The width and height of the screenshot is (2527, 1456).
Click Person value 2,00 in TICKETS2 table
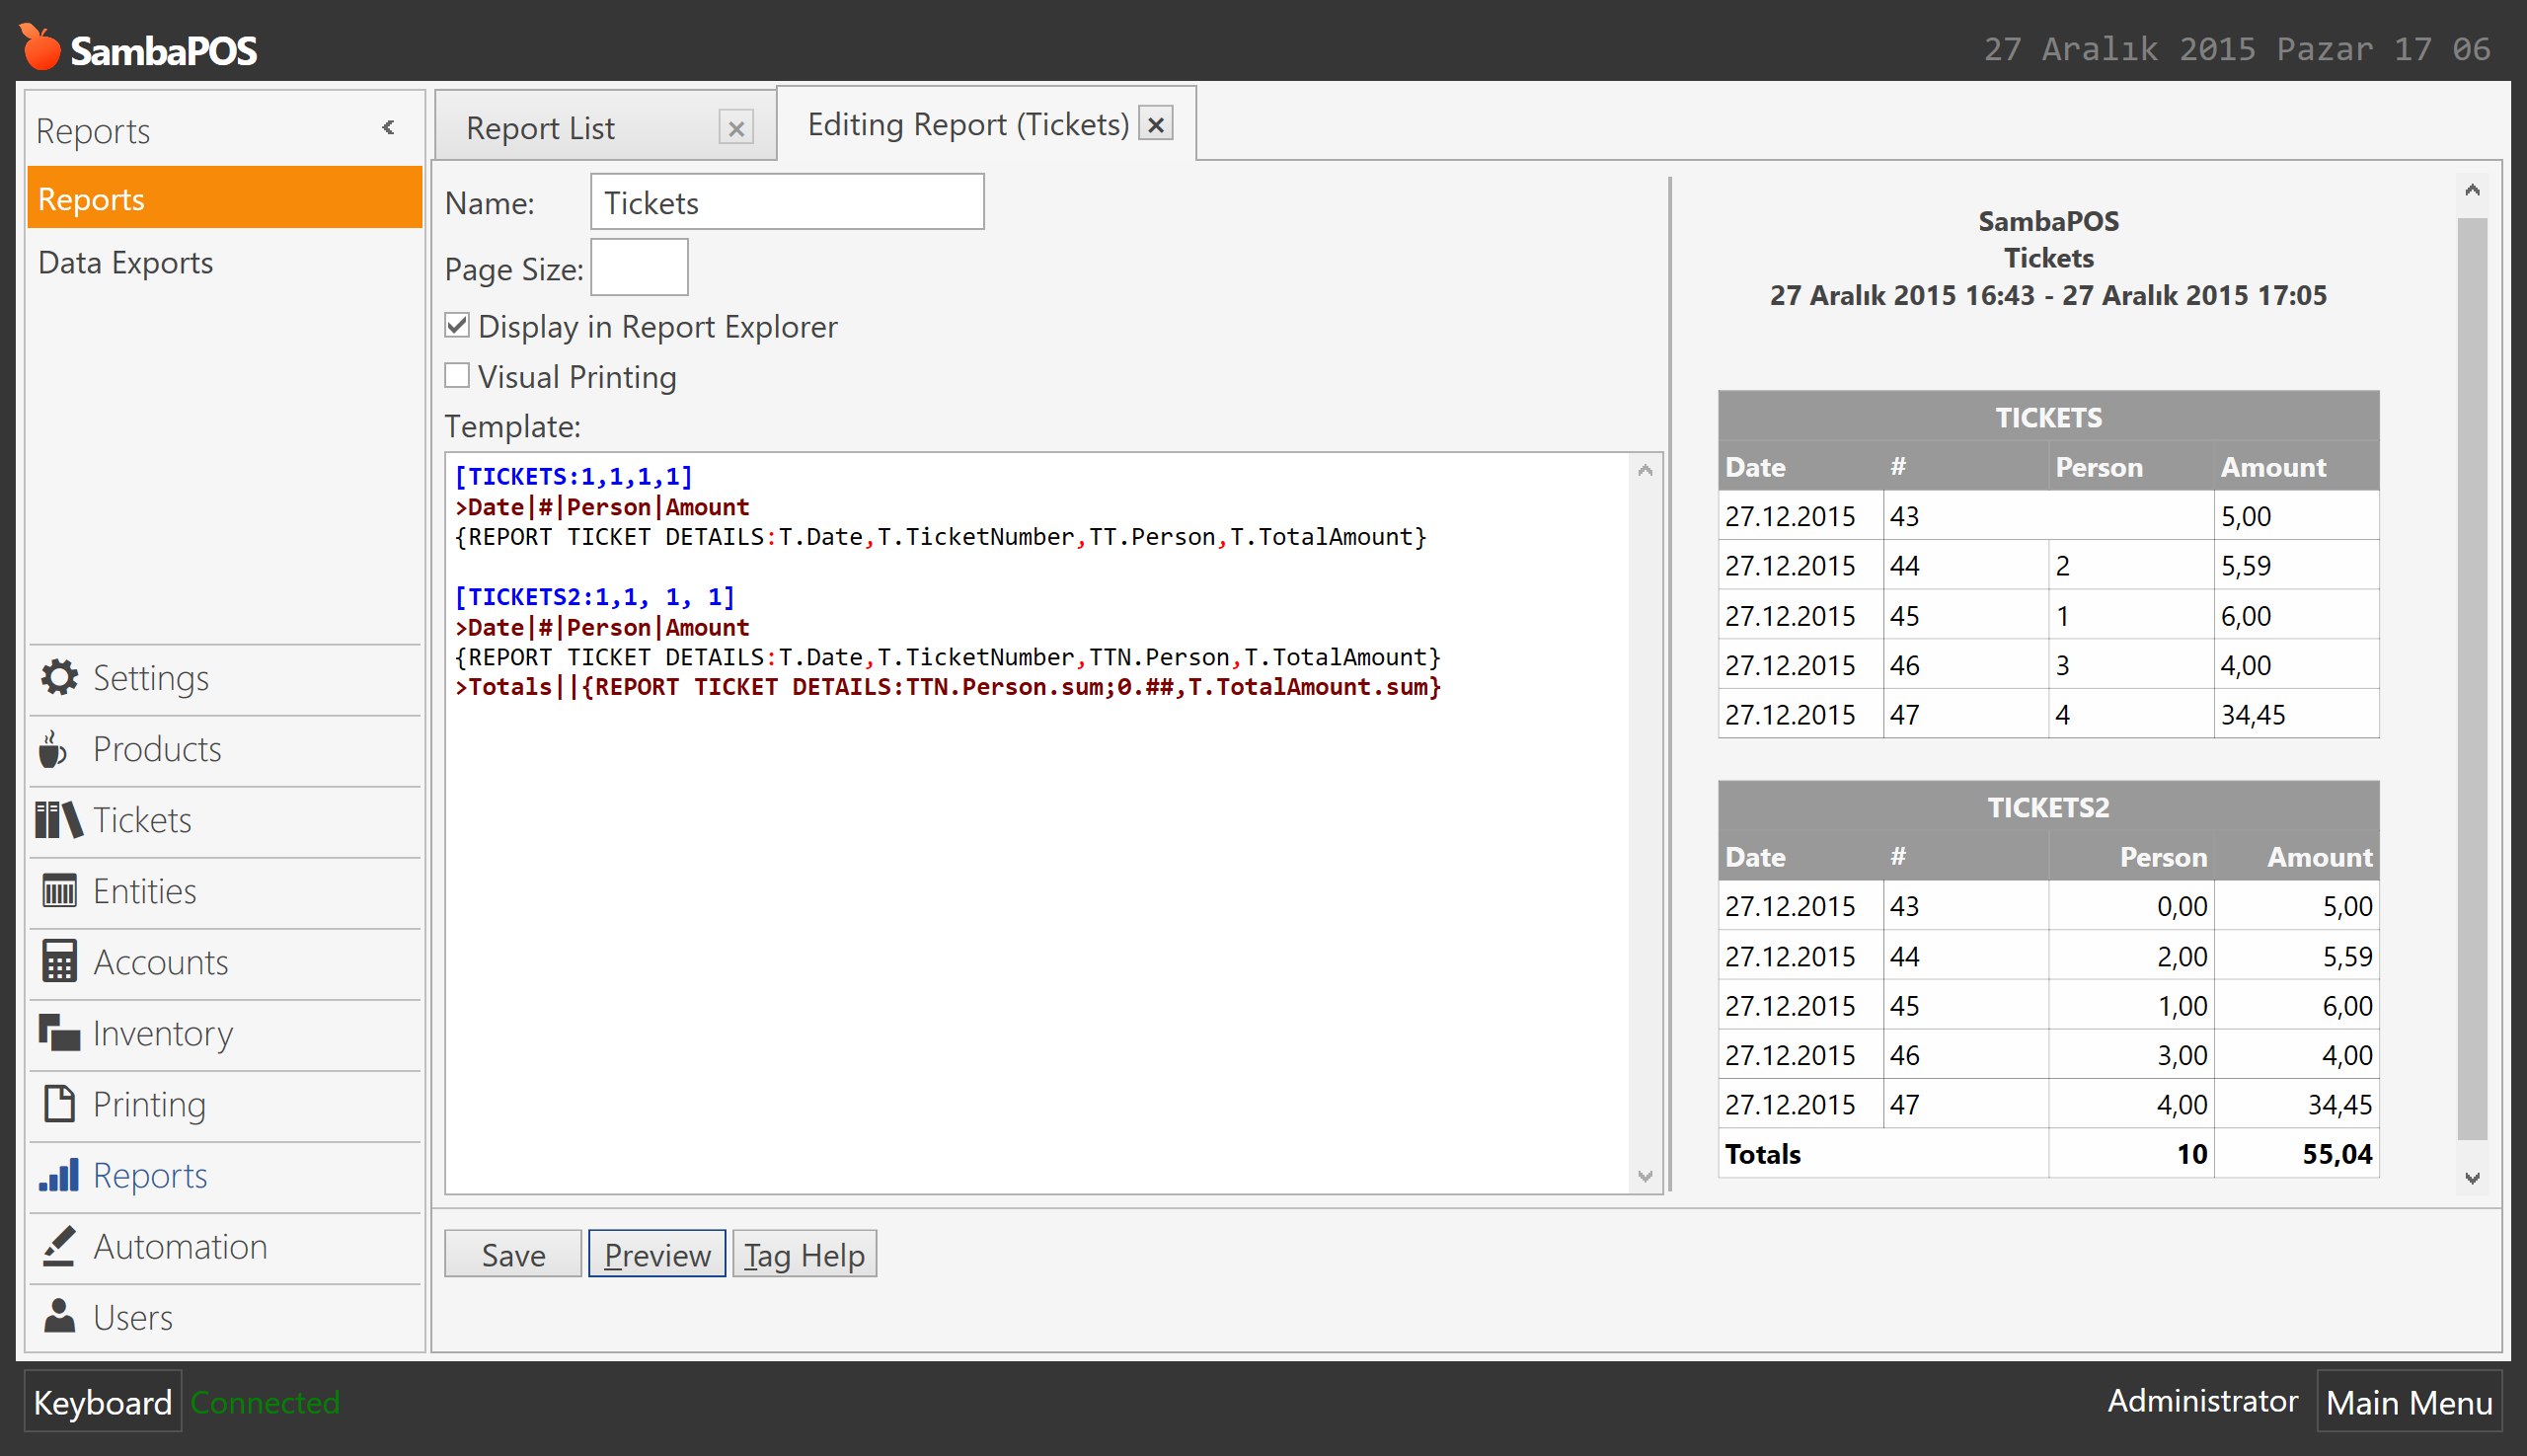[x=2182, y=955]
